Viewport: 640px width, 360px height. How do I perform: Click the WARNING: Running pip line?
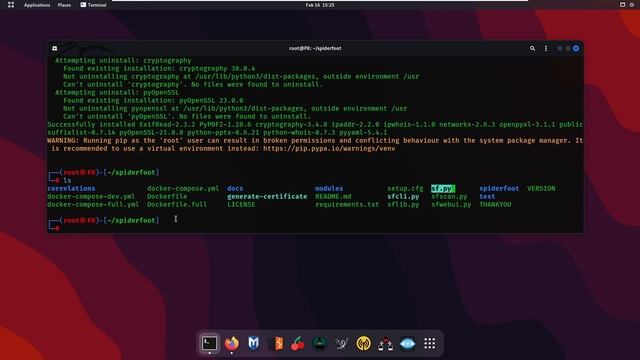click(315, 140)
